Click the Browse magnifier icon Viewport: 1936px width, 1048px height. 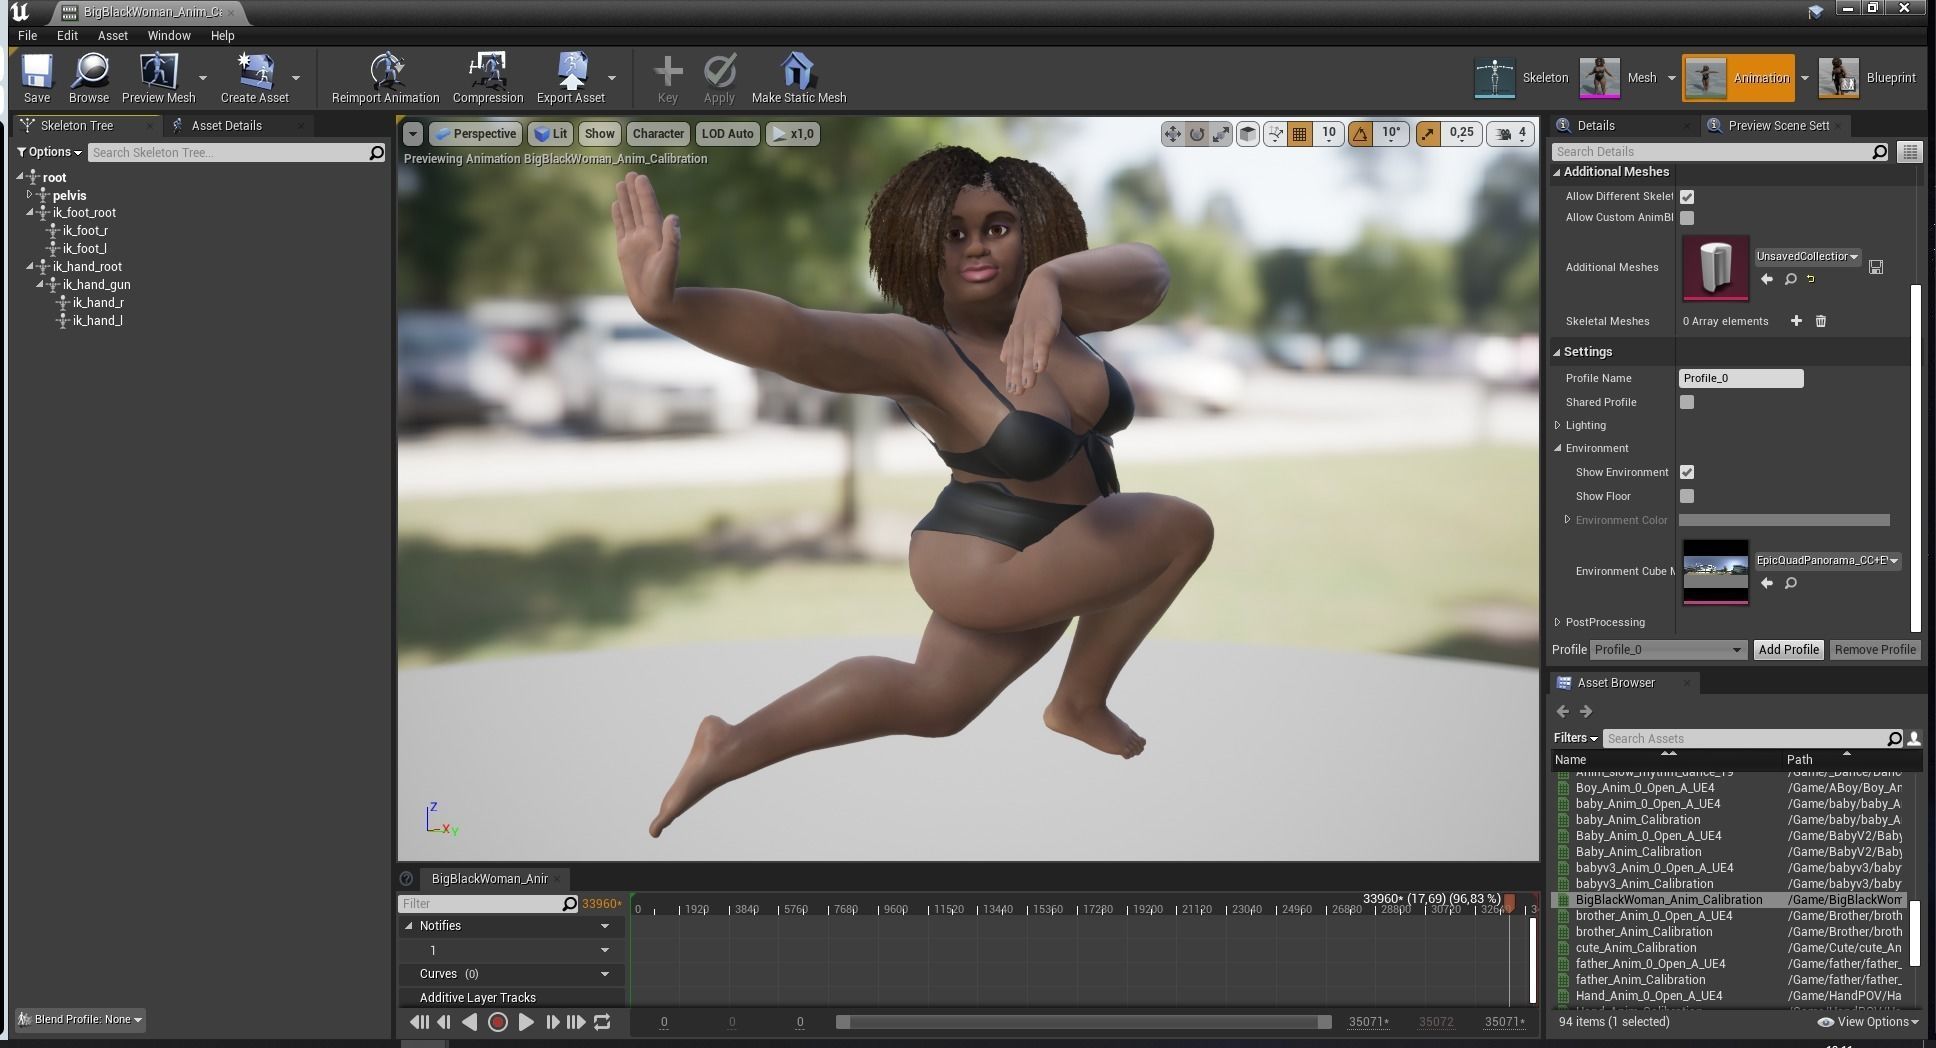89,72
